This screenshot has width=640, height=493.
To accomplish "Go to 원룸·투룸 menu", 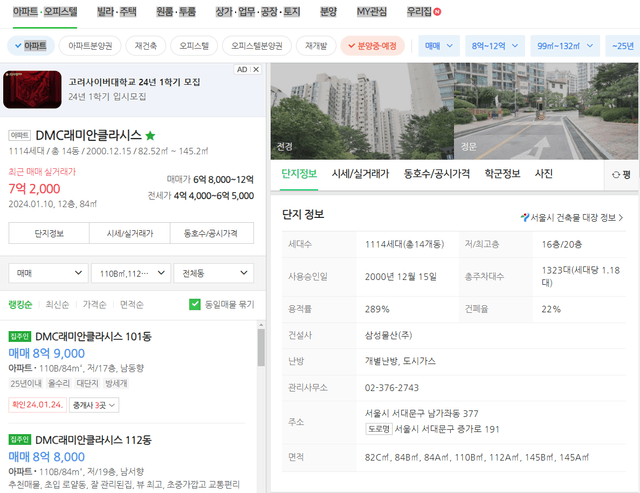I will (x=176, y=12).
